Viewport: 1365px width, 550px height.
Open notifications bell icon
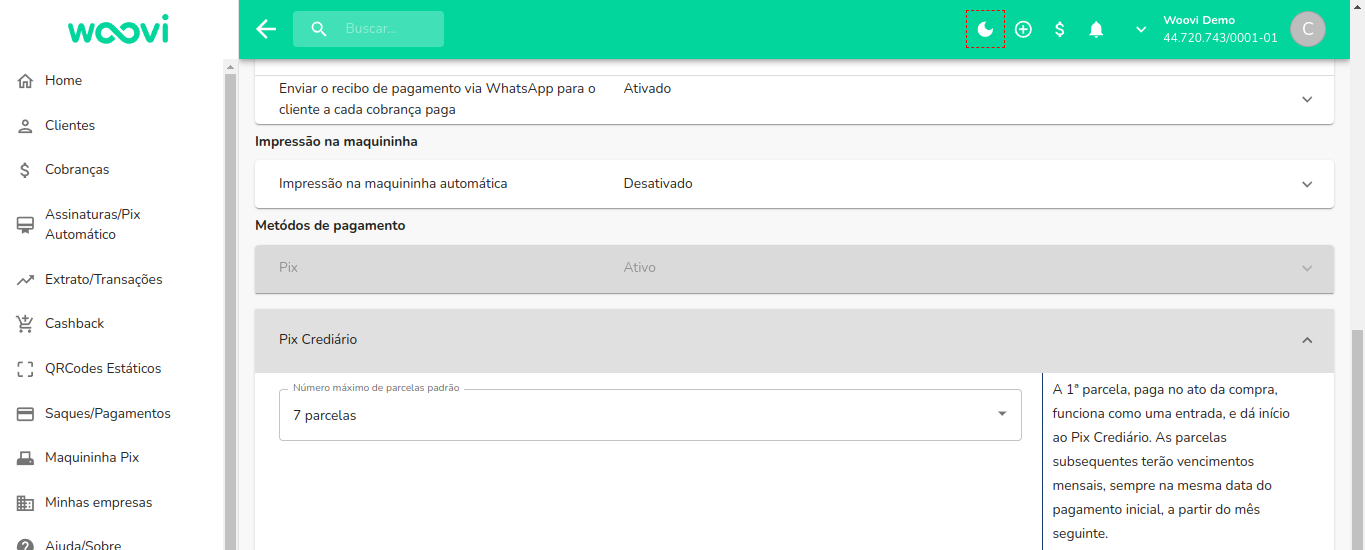coord(1096,29)
